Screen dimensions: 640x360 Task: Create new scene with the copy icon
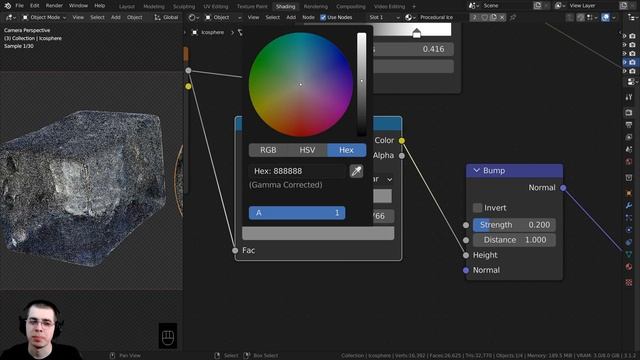pos(538,6)
